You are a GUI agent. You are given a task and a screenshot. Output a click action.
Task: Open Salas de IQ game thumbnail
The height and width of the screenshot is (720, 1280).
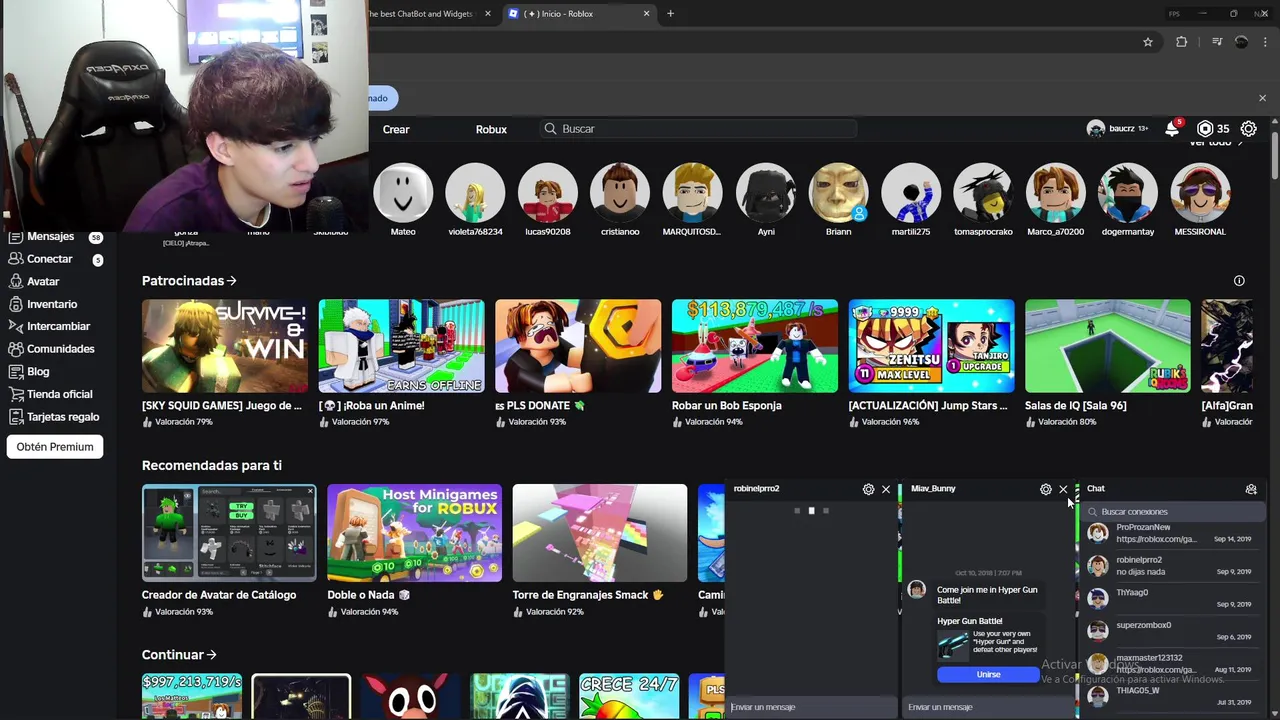tap(1108, 346)
